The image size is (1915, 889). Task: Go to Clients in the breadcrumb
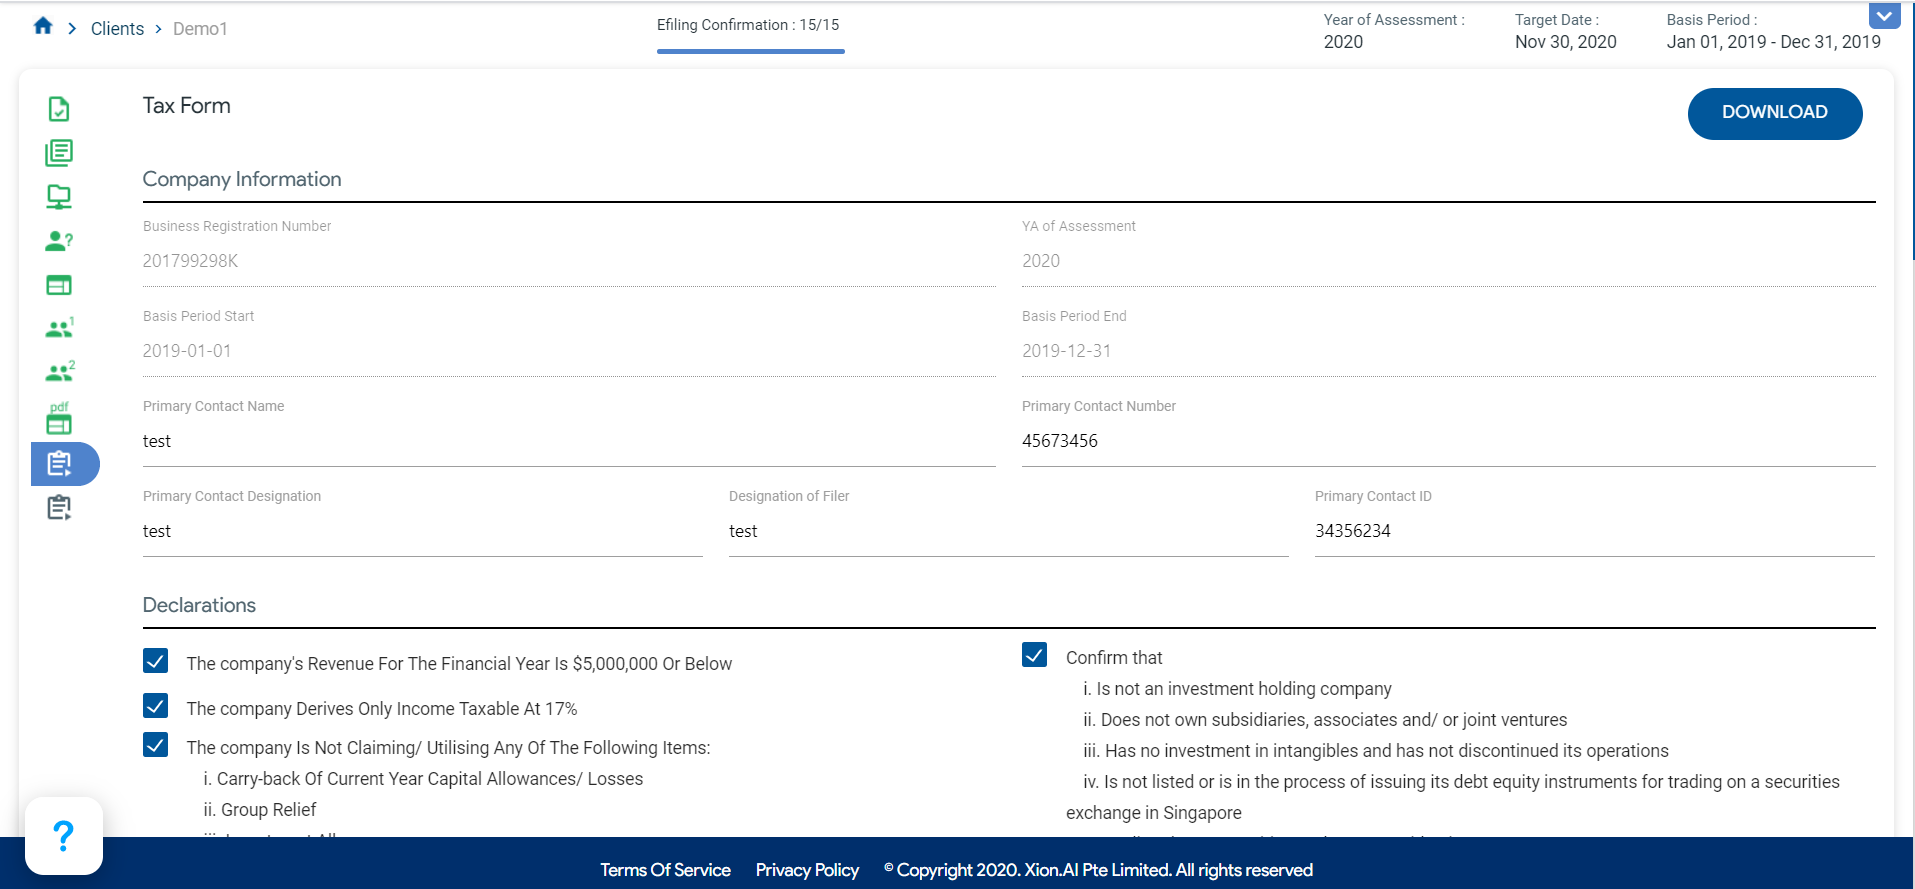[117, 29]
